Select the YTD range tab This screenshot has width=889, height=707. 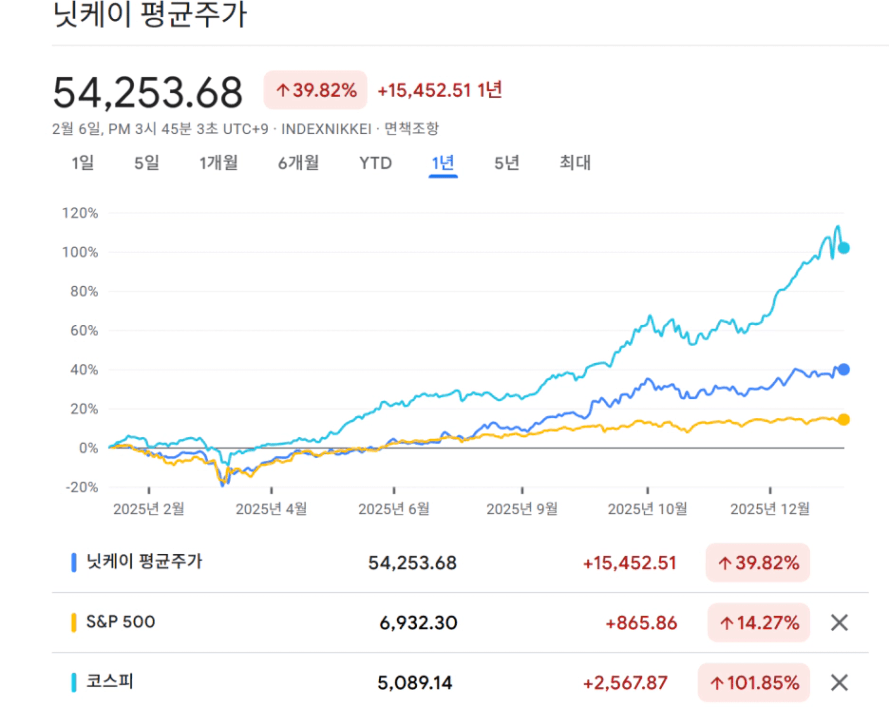point(375,163)
